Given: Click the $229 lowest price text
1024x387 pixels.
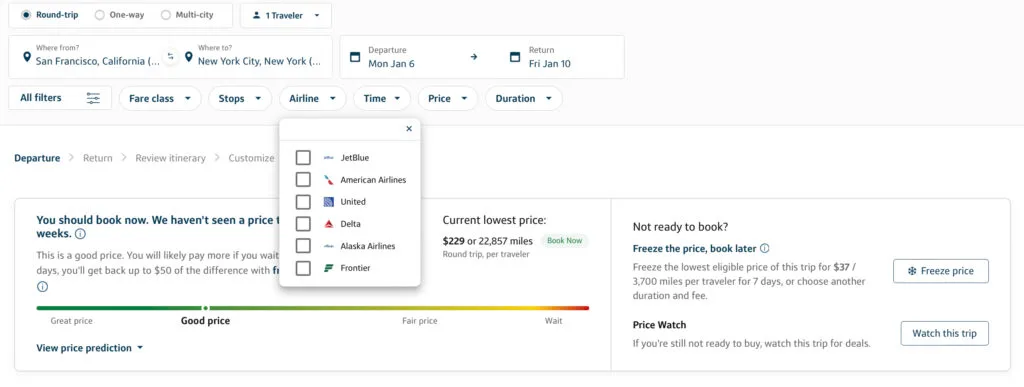Looking at the screenshot, I should (453, 241).
